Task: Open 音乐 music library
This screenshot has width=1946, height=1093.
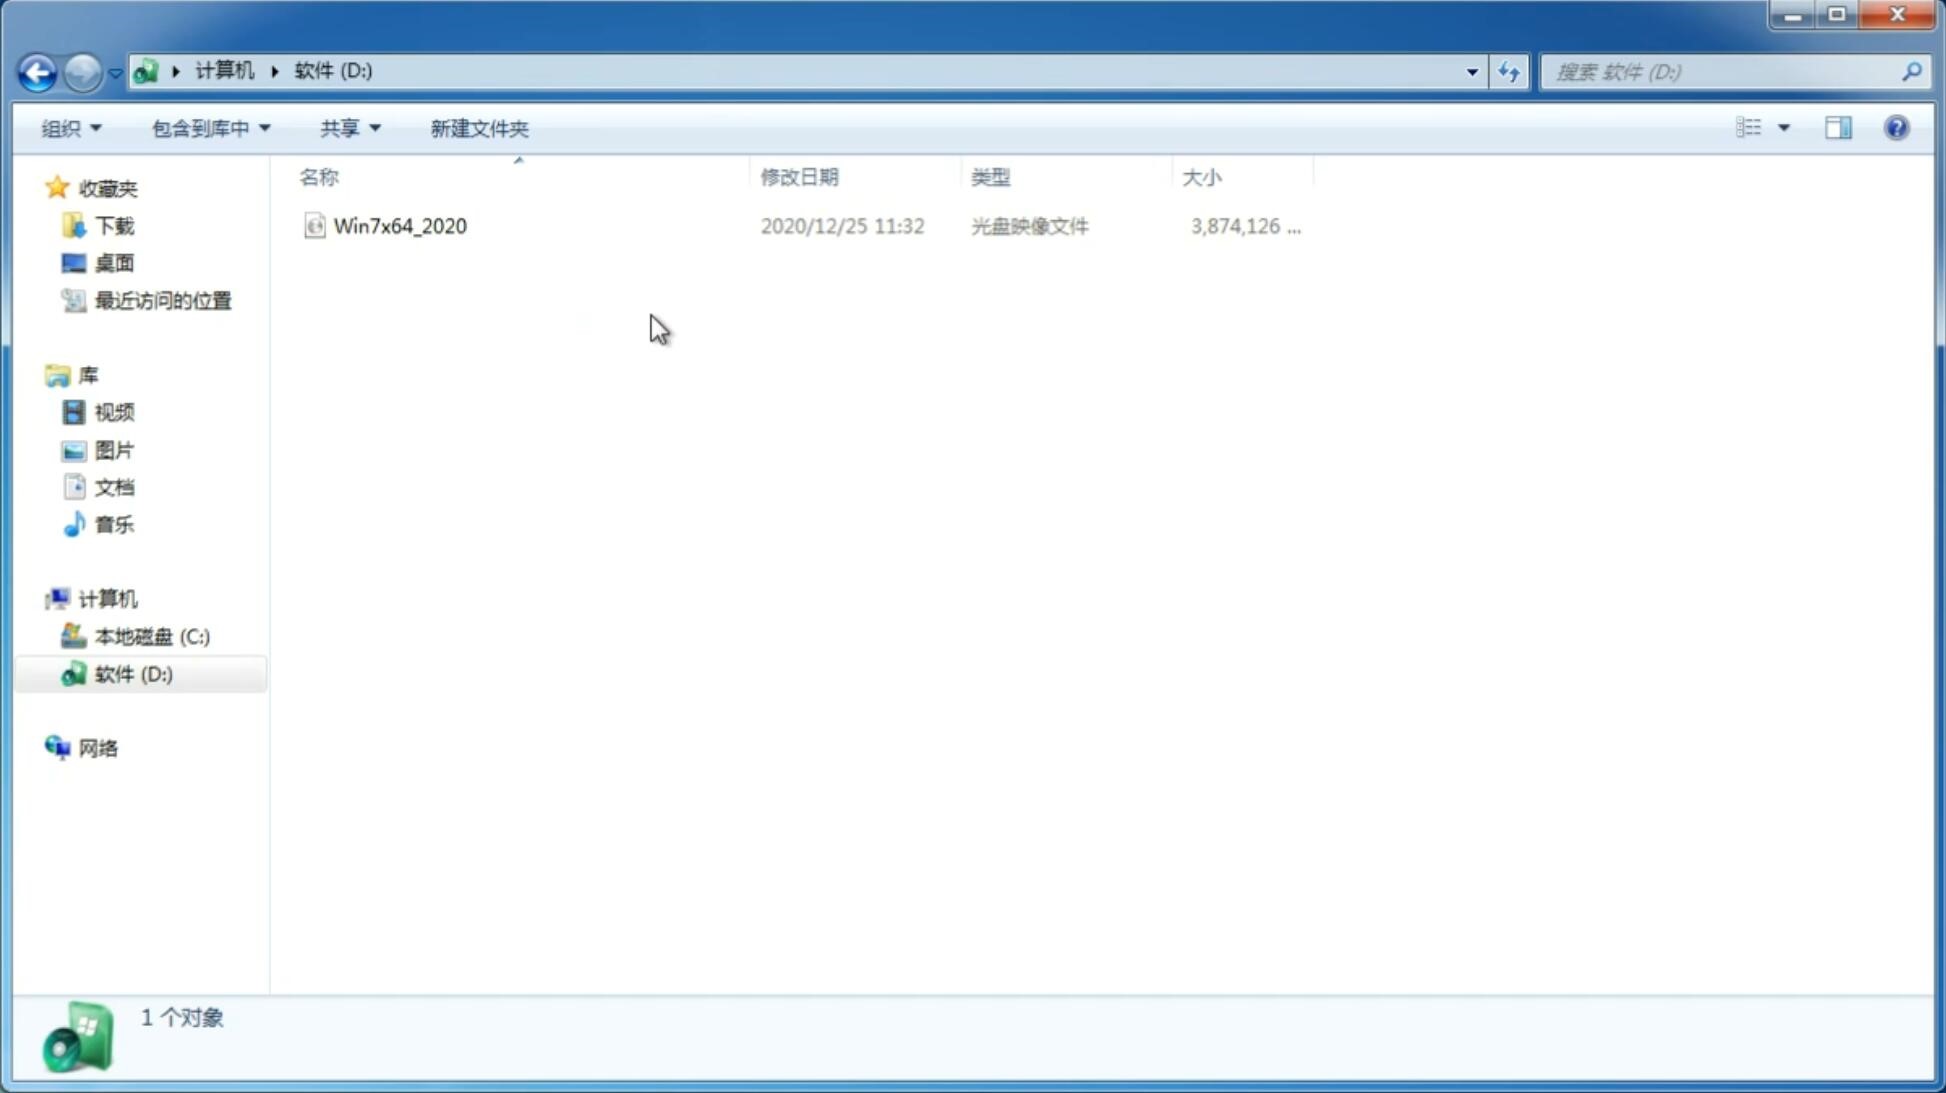Action: pos(114,524)
